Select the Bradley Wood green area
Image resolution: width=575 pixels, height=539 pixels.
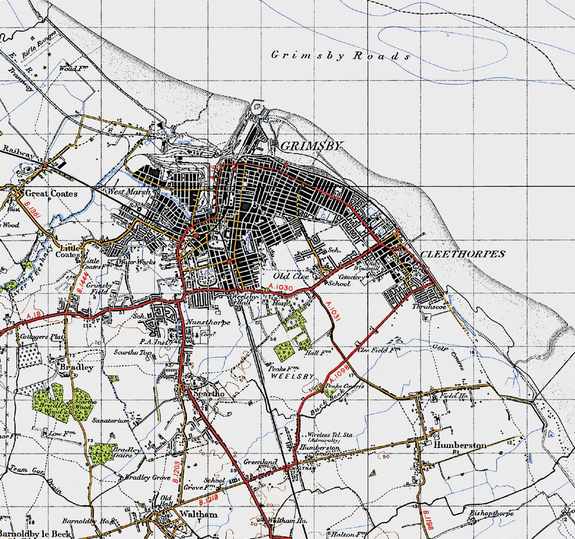[x=63, y=402]
